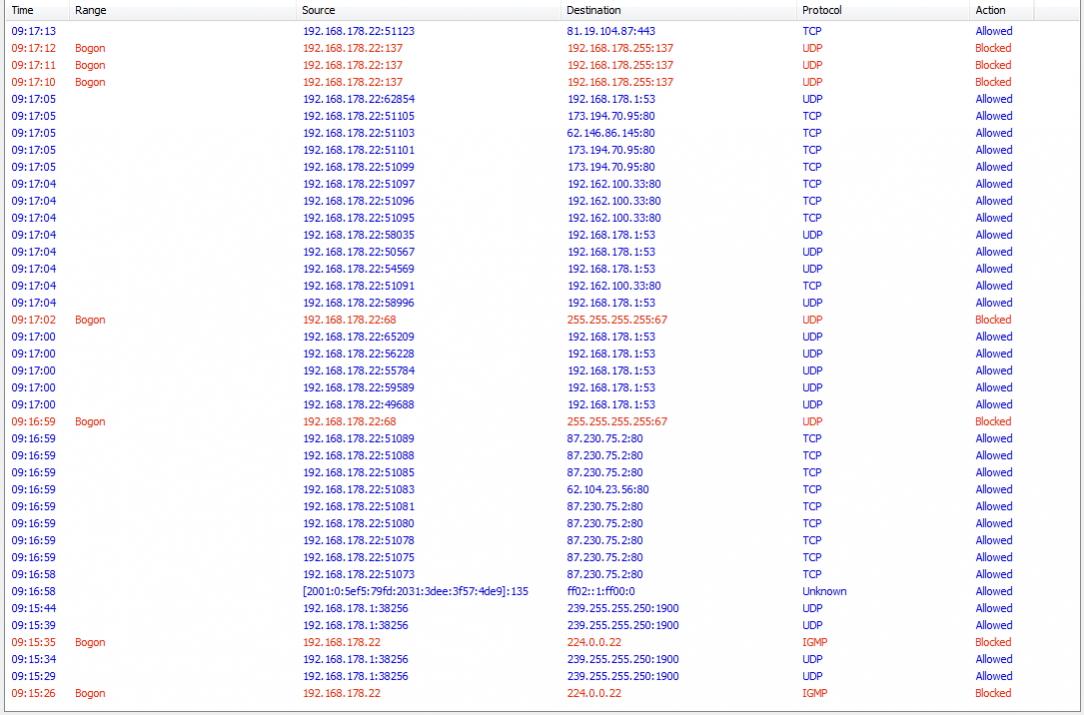Image resolution: width=1084 pixels, height=715 pixels.
Task: Select source 192.168.178.22:51101
Action: click(359, 150)
